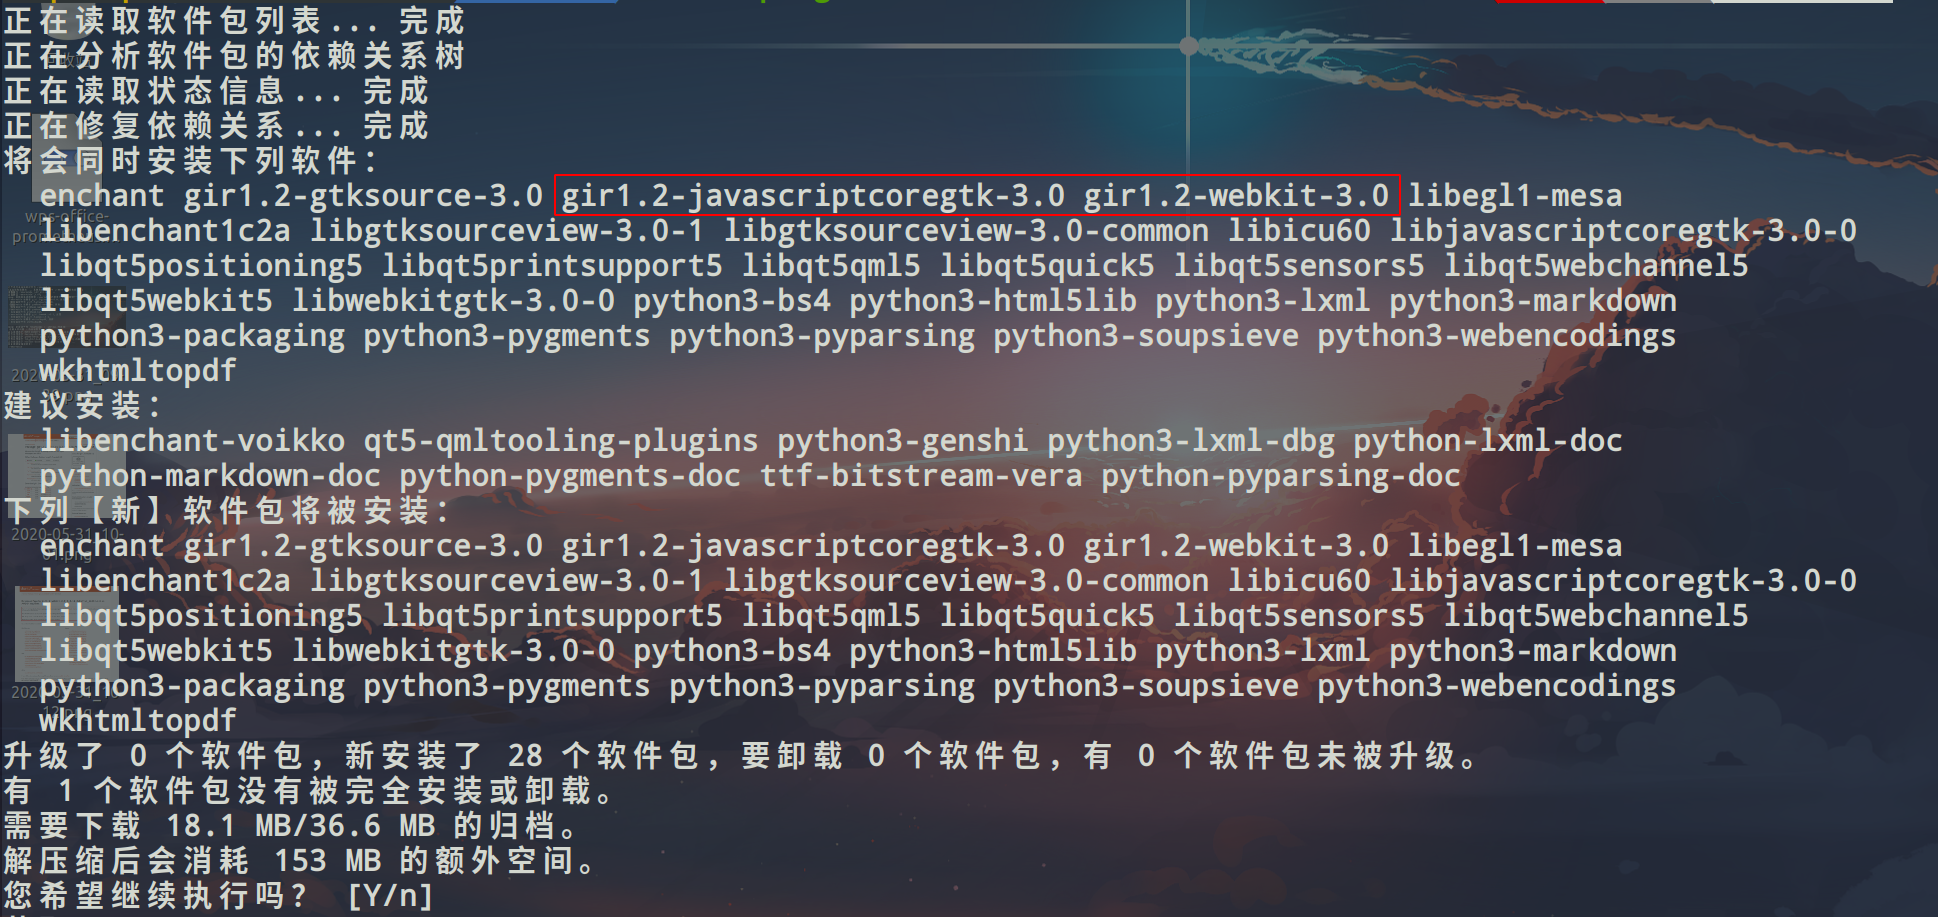Select the wkhtmltopdf package name

136,370
